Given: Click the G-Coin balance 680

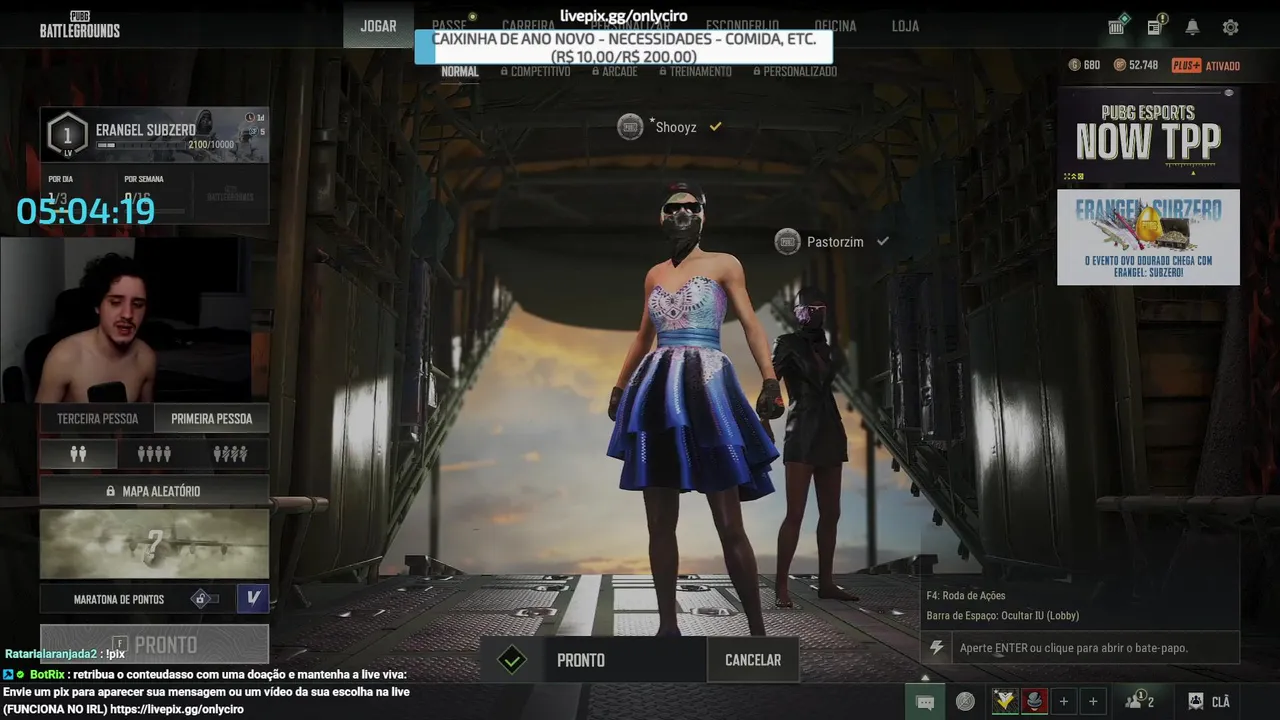Looking at the screenshot, I should 1084,65.
